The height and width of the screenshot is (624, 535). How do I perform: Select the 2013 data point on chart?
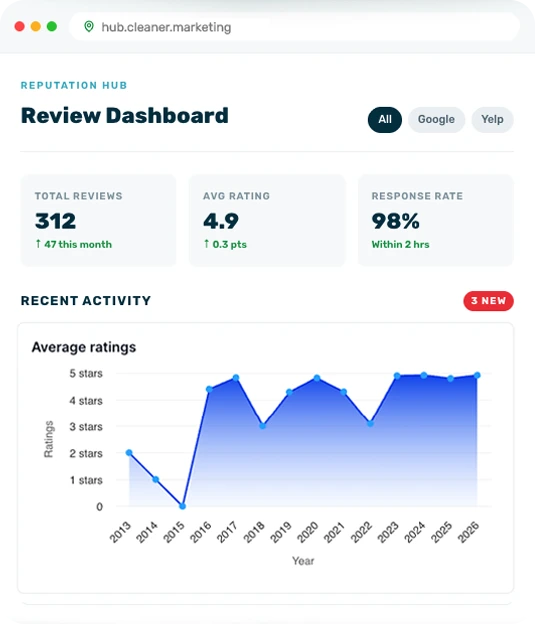pyautogui.click(x=129, y=452)
